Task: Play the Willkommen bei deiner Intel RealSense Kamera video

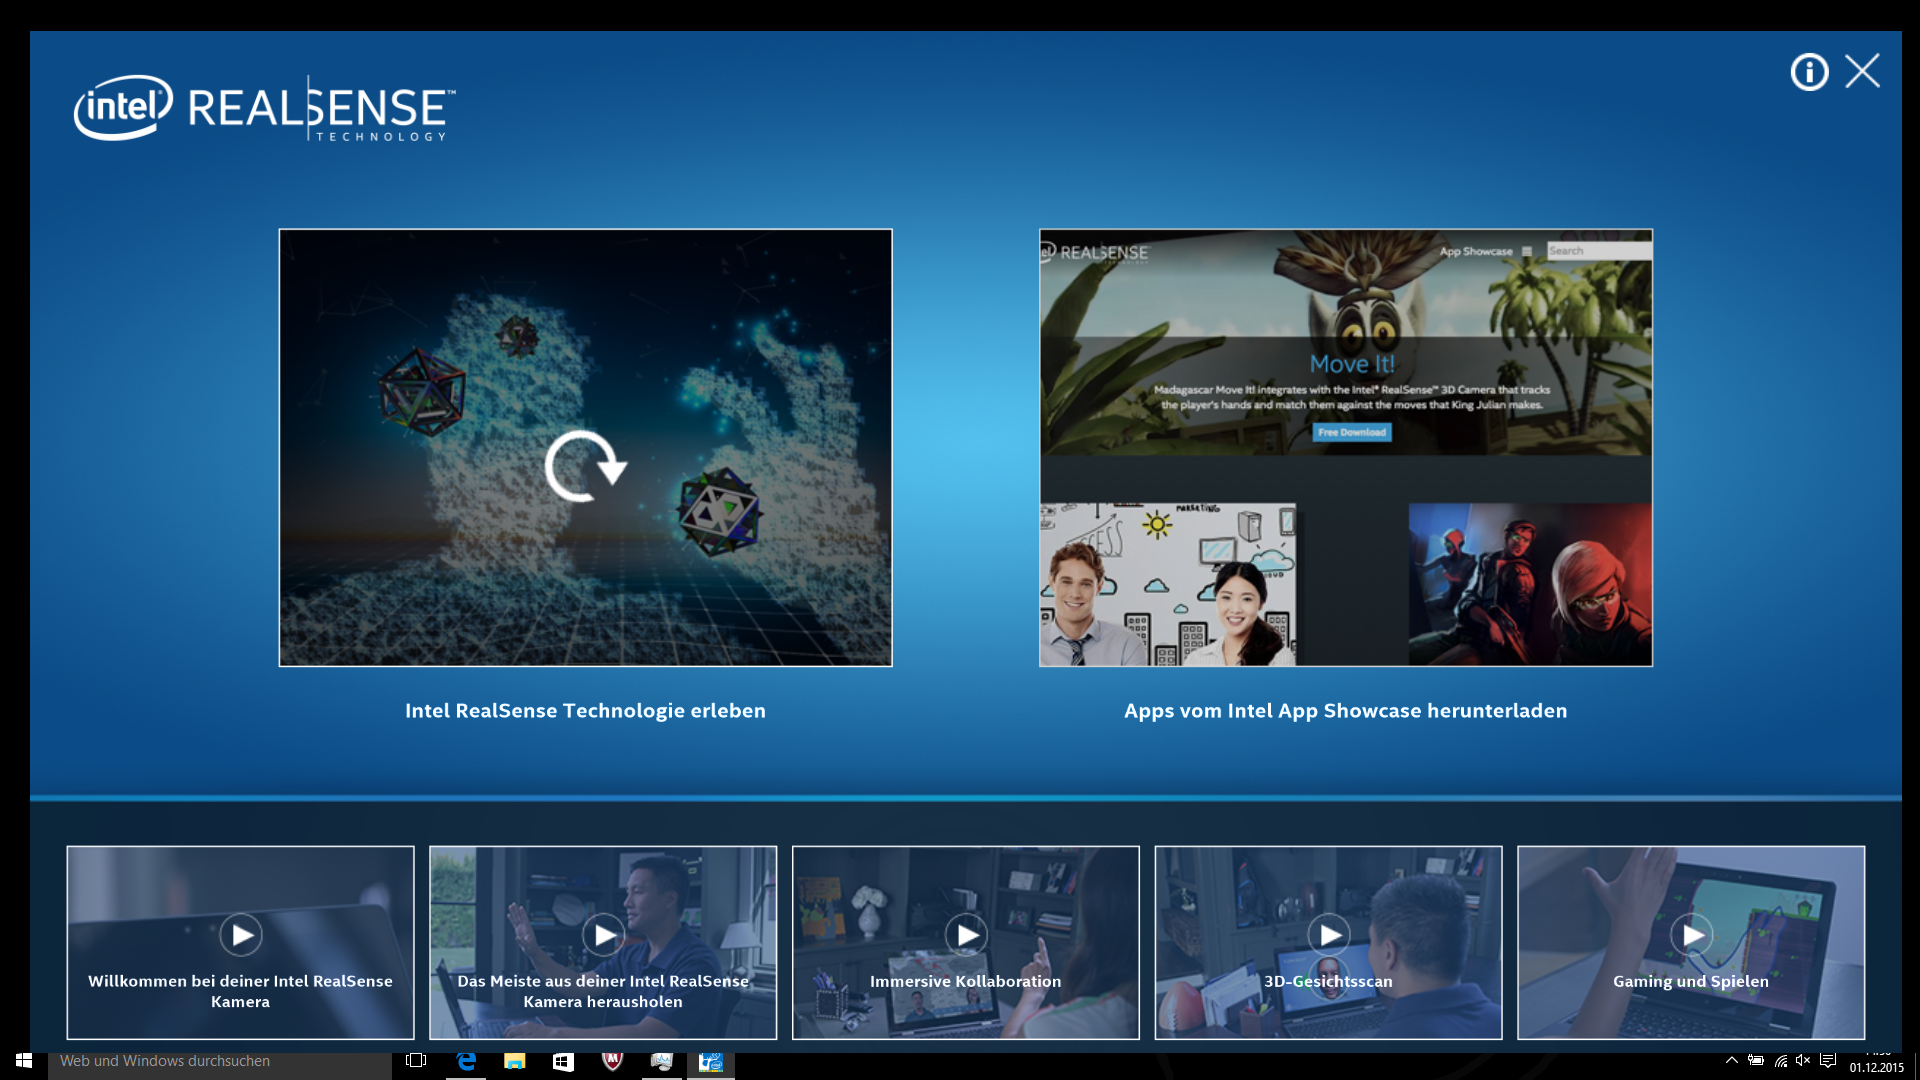Action: (241, 935)
